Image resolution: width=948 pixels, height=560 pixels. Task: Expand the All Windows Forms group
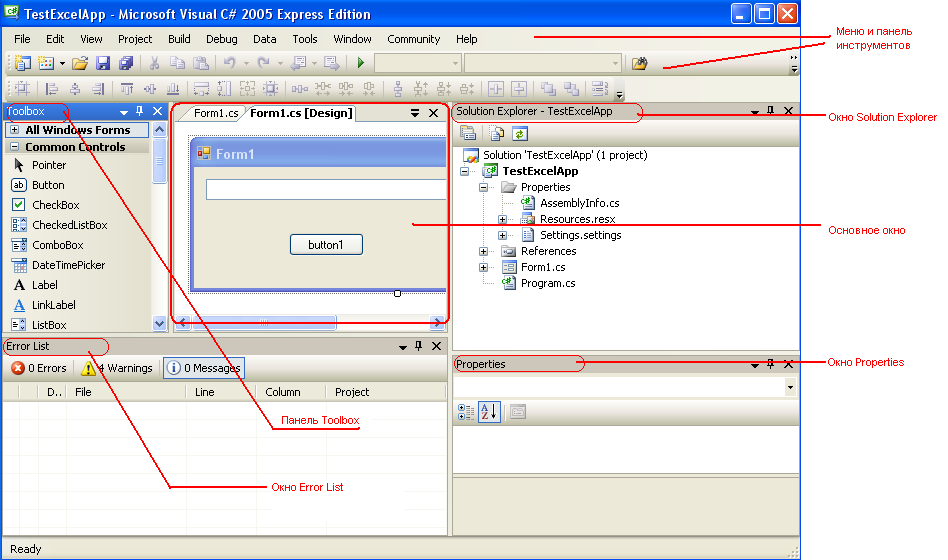pos(15,130)
